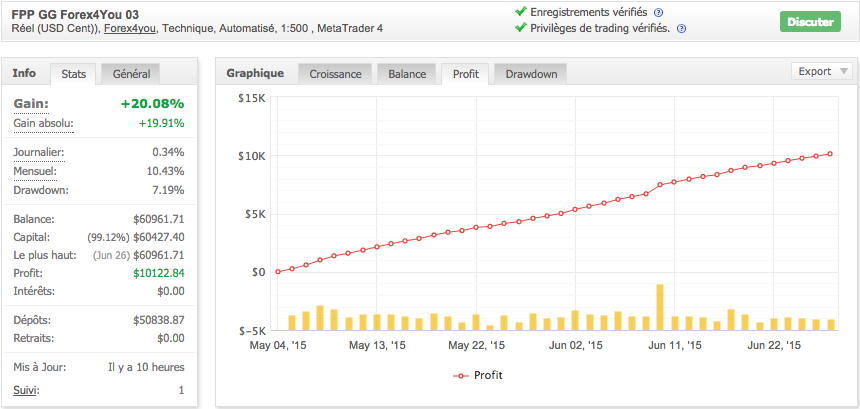Screen dimensions: 860x409
Task: Select the Balance chart tab
Action: pos(407,74)
